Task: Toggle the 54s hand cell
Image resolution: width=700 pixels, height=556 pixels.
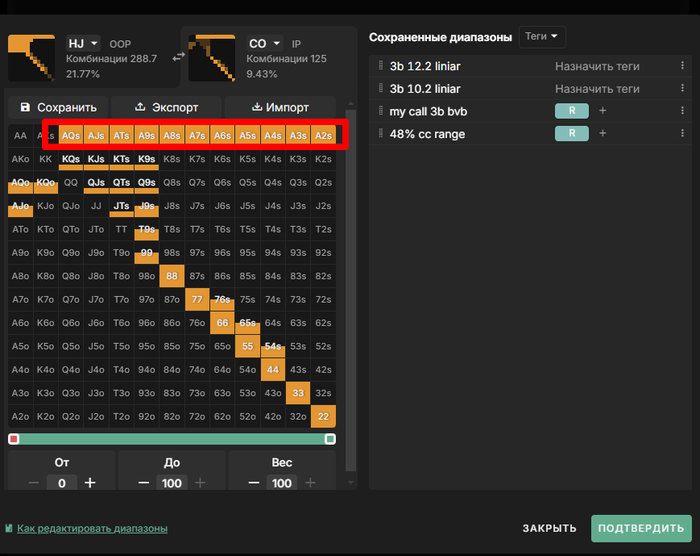Action: [273, 346]
